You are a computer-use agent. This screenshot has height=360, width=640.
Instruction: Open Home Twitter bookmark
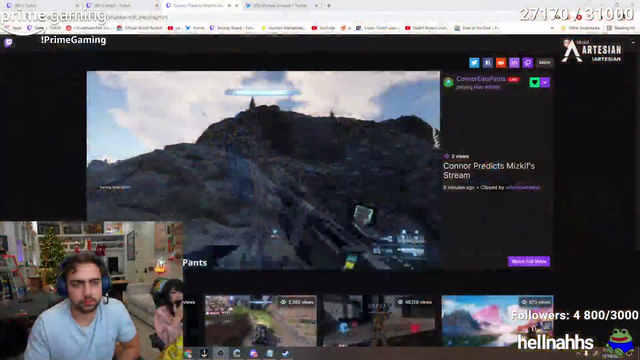pyautogui.click(x=195, y=28)
